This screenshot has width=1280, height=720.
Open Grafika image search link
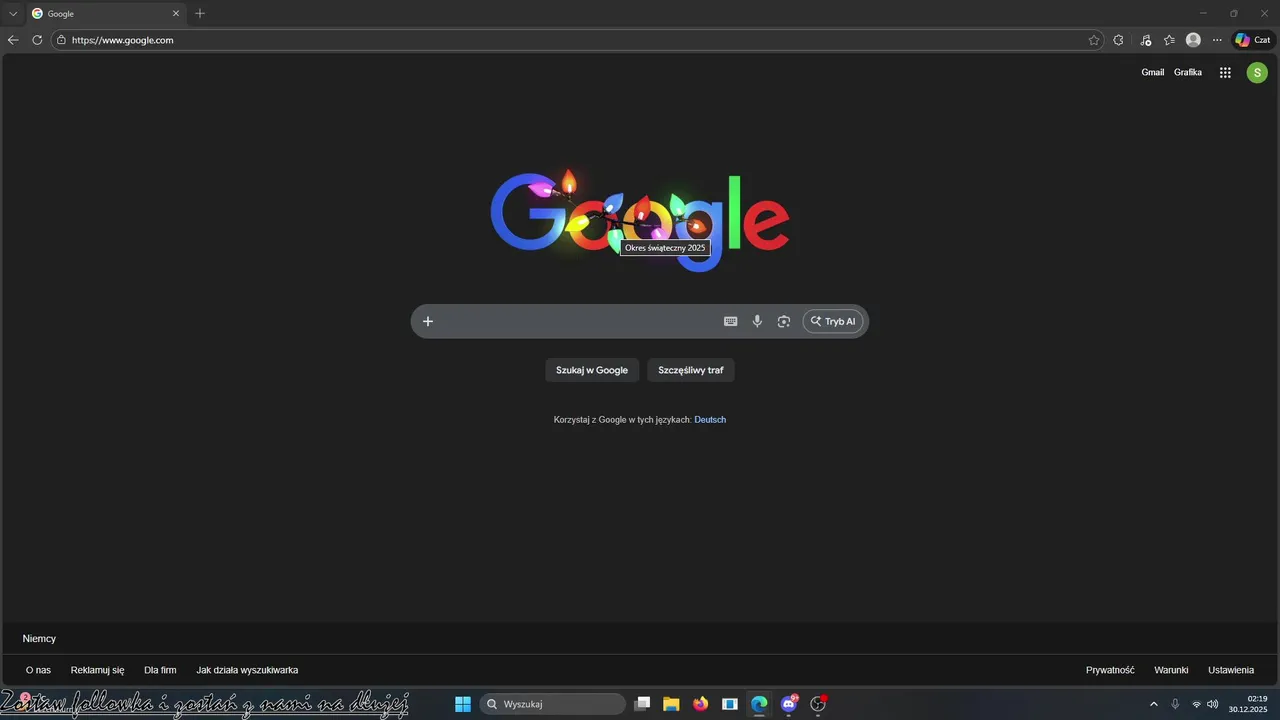coord(1188,72)
